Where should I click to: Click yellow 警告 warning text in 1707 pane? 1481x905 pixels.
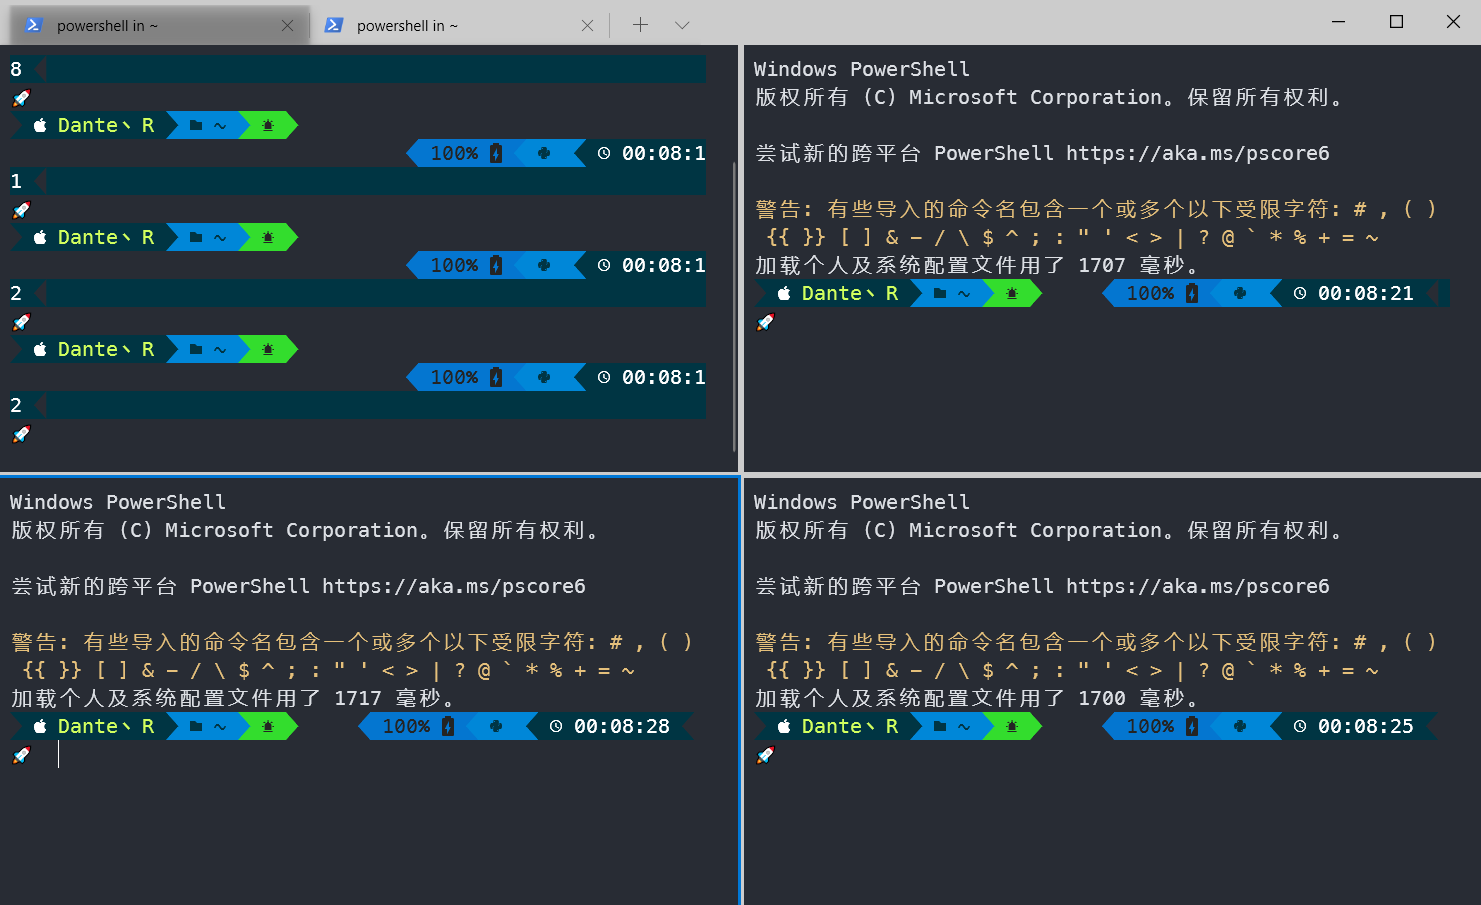coord(1097,223)
